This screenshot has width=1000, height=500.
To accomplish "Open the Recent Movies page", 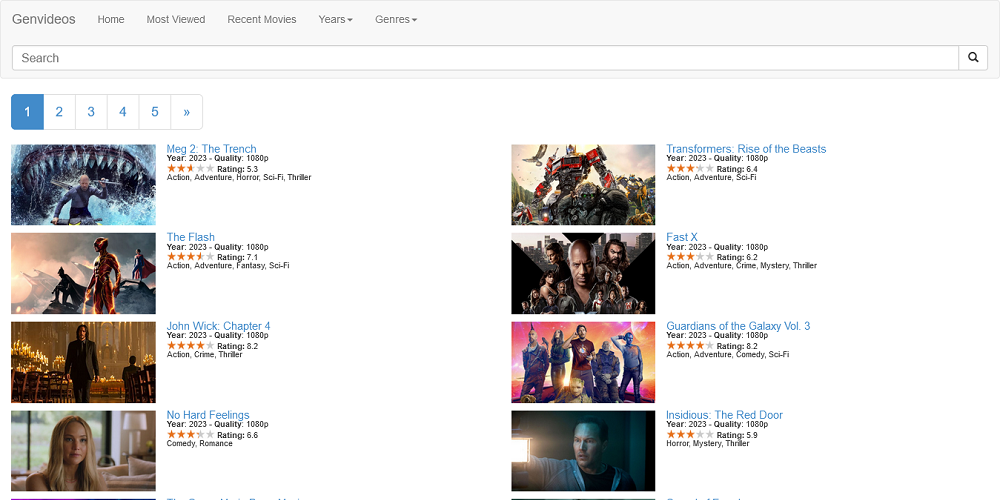I will (262, 19).
